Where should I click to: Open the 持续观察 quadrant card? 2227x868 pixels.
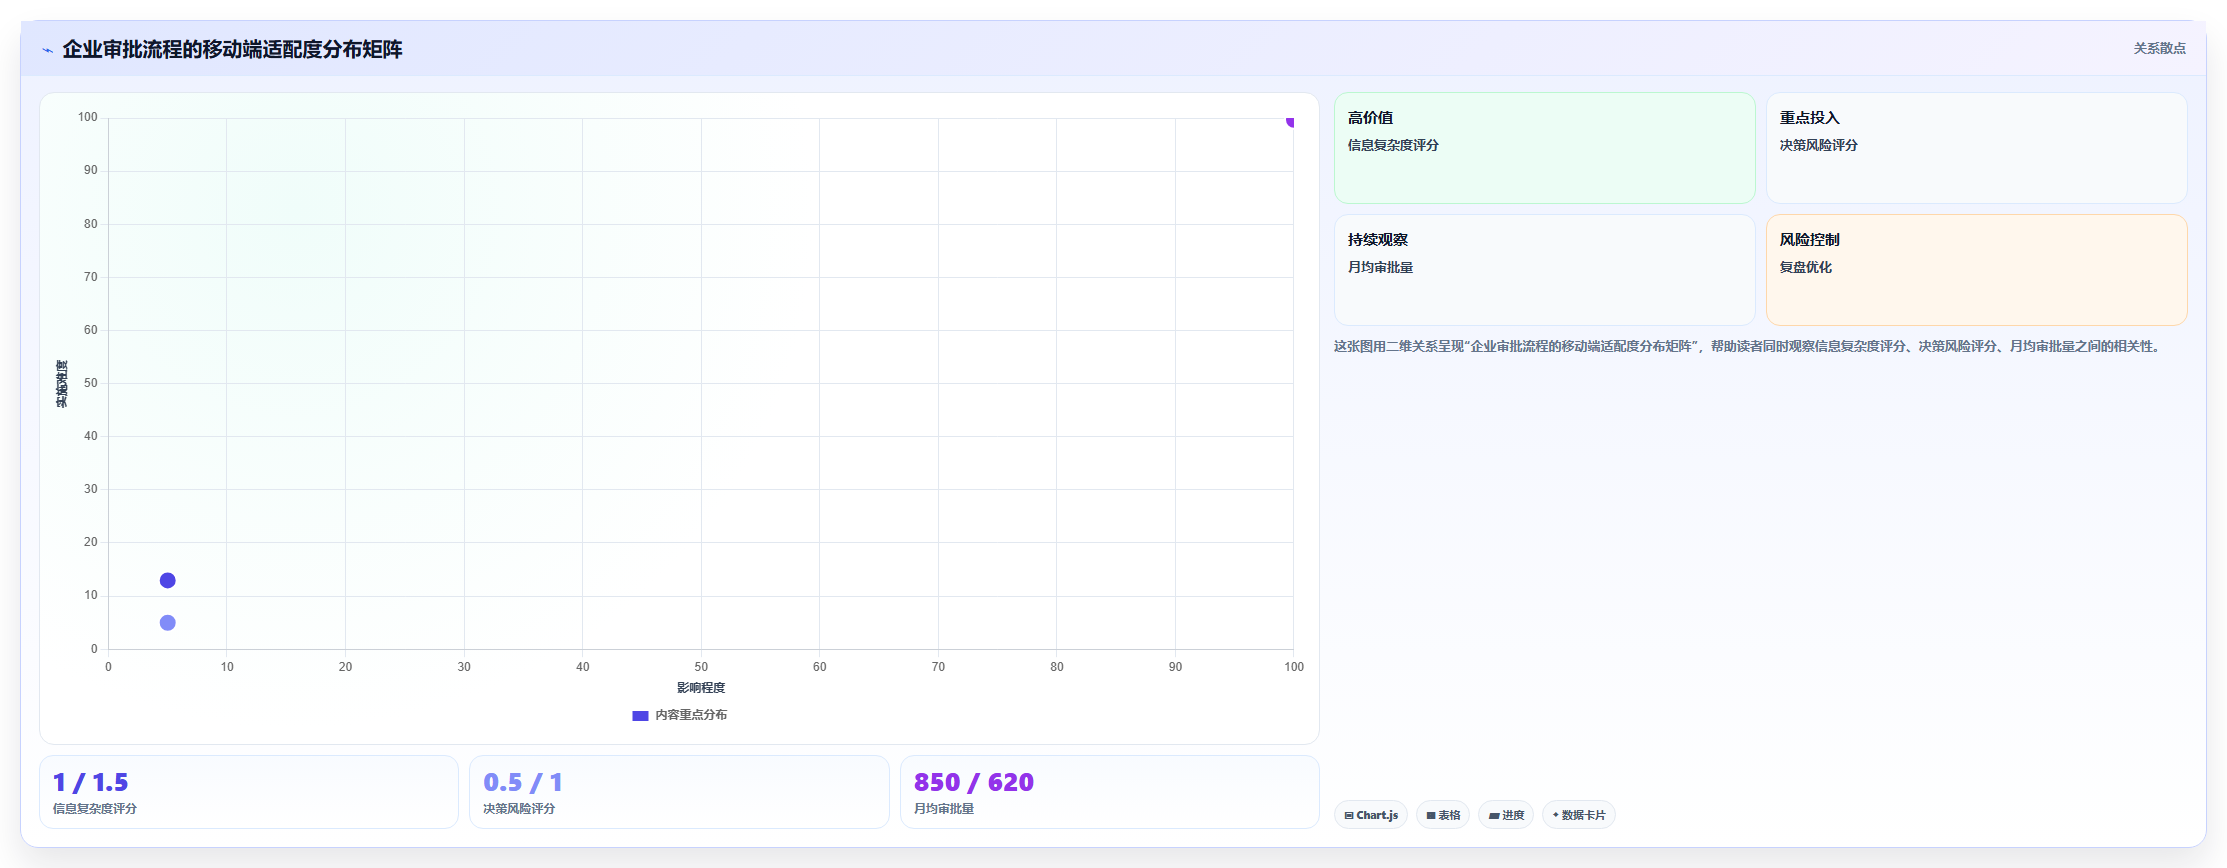tap(1544, 270)
